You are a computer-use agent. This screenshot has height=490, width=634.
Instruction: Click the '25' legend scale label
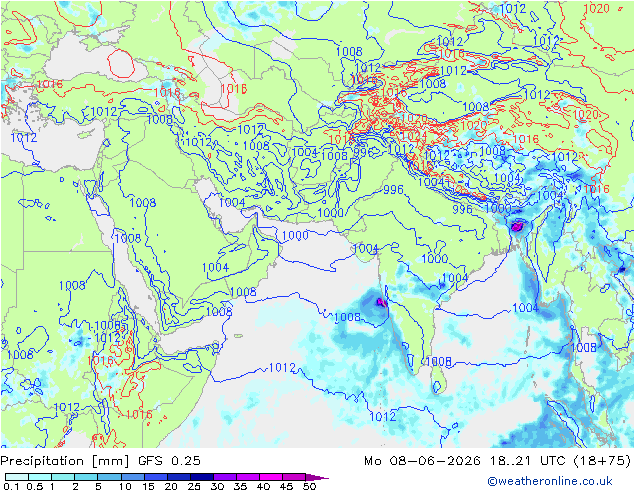[x=194, y=486]
